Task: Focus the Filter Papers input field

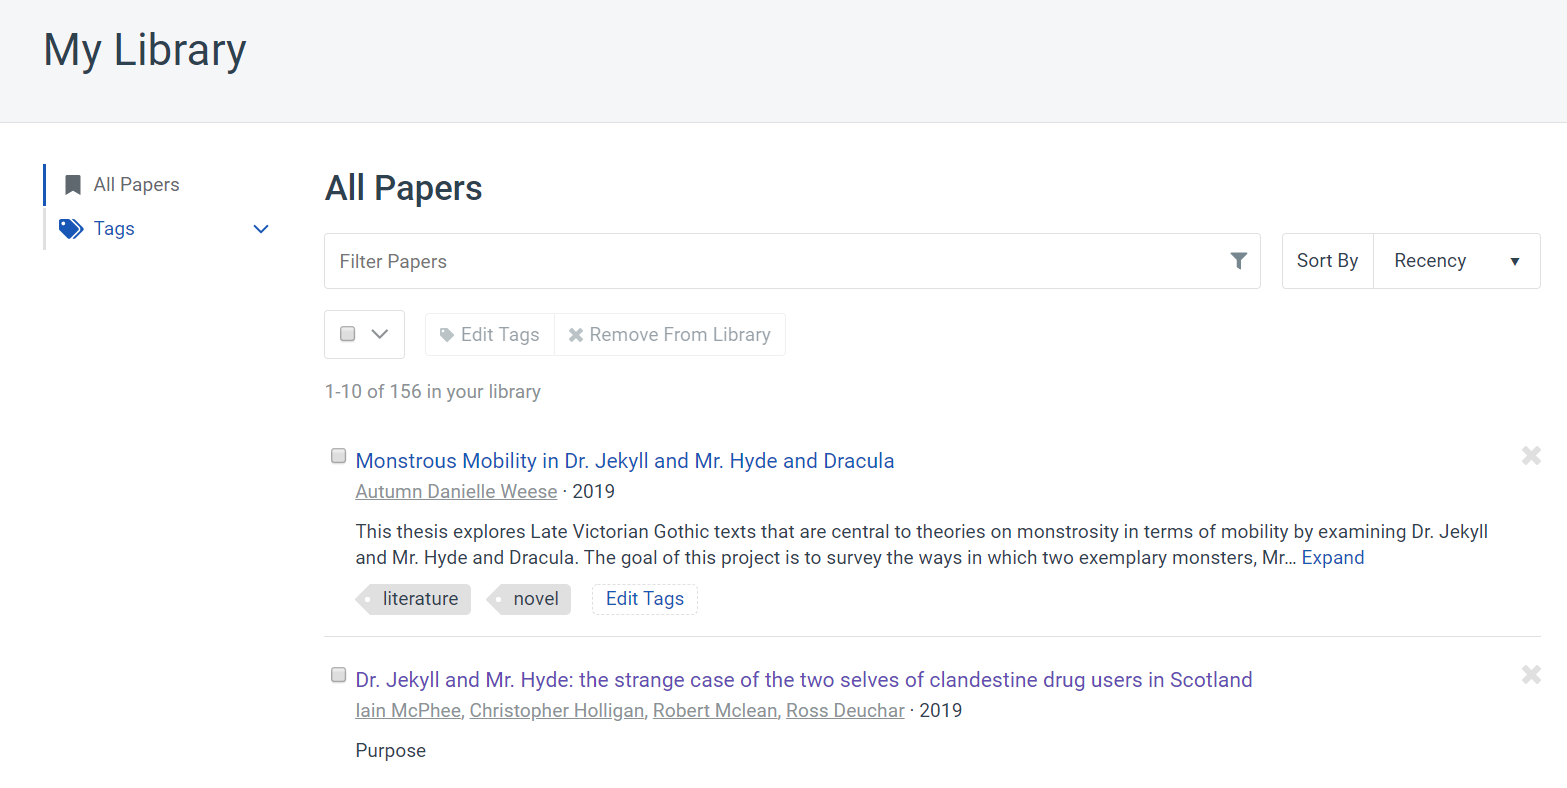Action: click(x=770, y=261)
